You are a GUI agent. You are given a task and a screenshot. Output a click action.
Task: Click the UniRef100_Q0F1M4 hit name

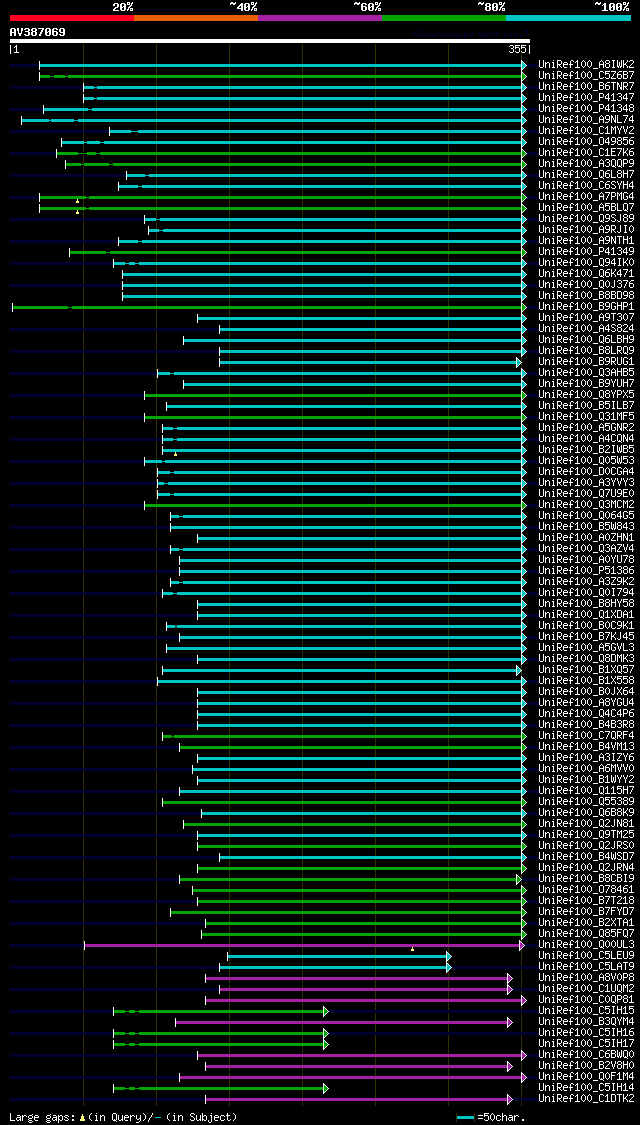pos(586,1077)
